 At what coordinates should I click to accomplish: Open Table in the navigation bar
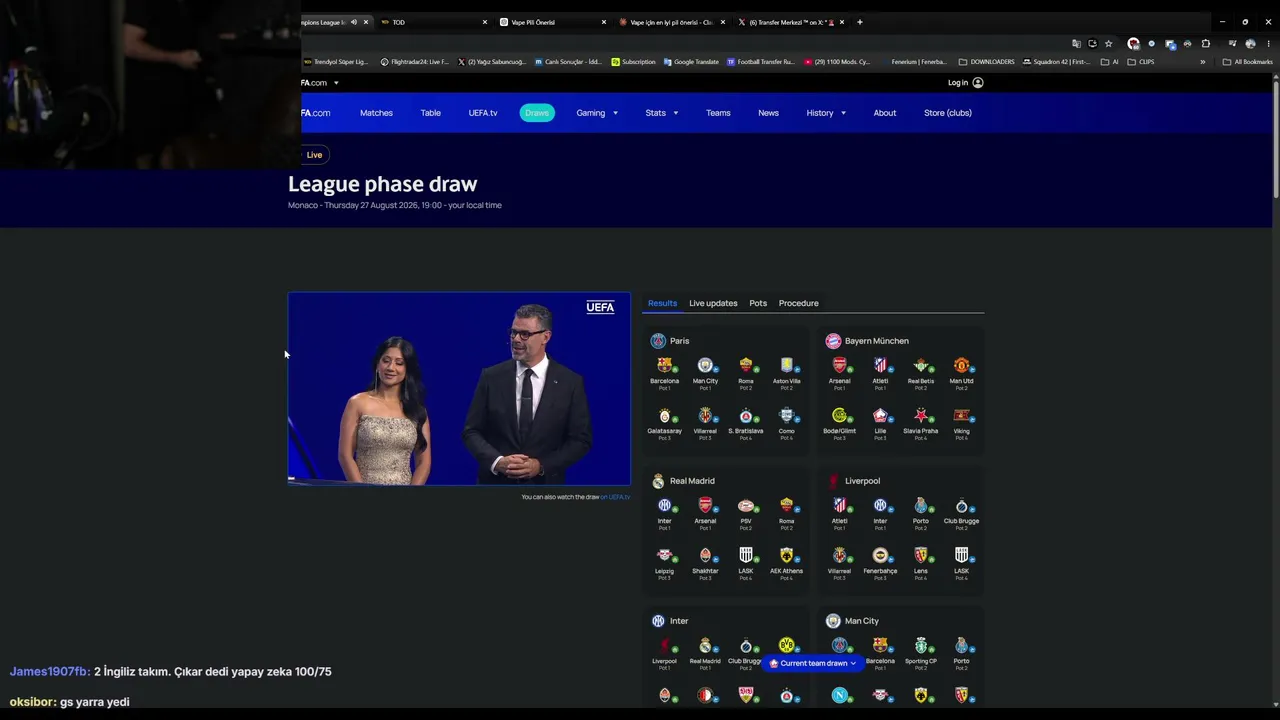coord(430,113)
